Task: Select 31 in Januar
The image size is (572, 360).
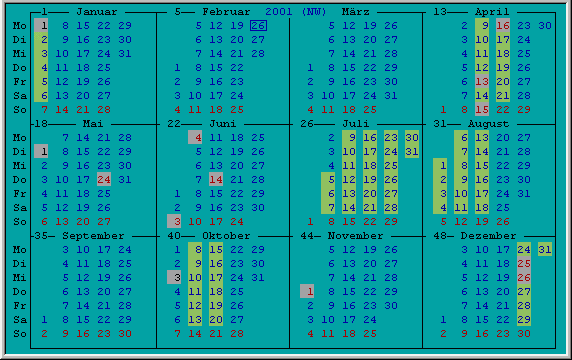Action: (125, 54)
